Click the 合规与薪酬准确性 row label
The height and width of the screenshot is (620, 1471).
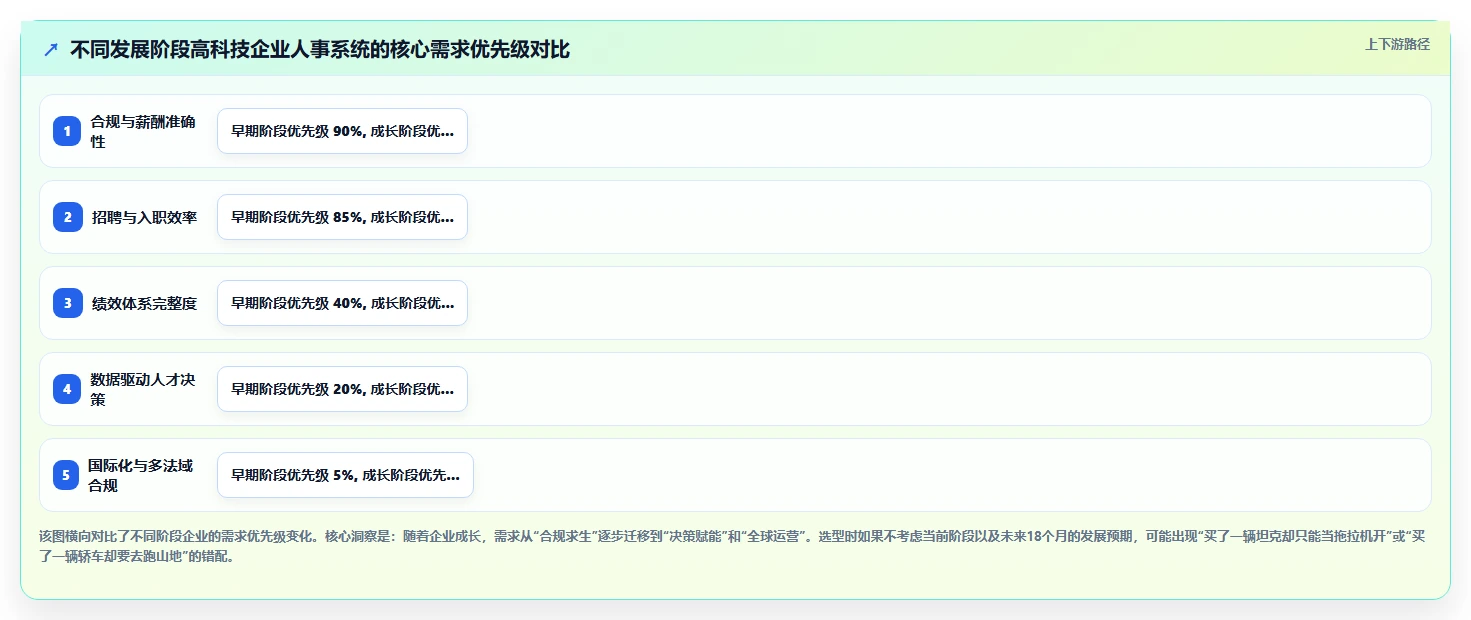pos(143,131)
